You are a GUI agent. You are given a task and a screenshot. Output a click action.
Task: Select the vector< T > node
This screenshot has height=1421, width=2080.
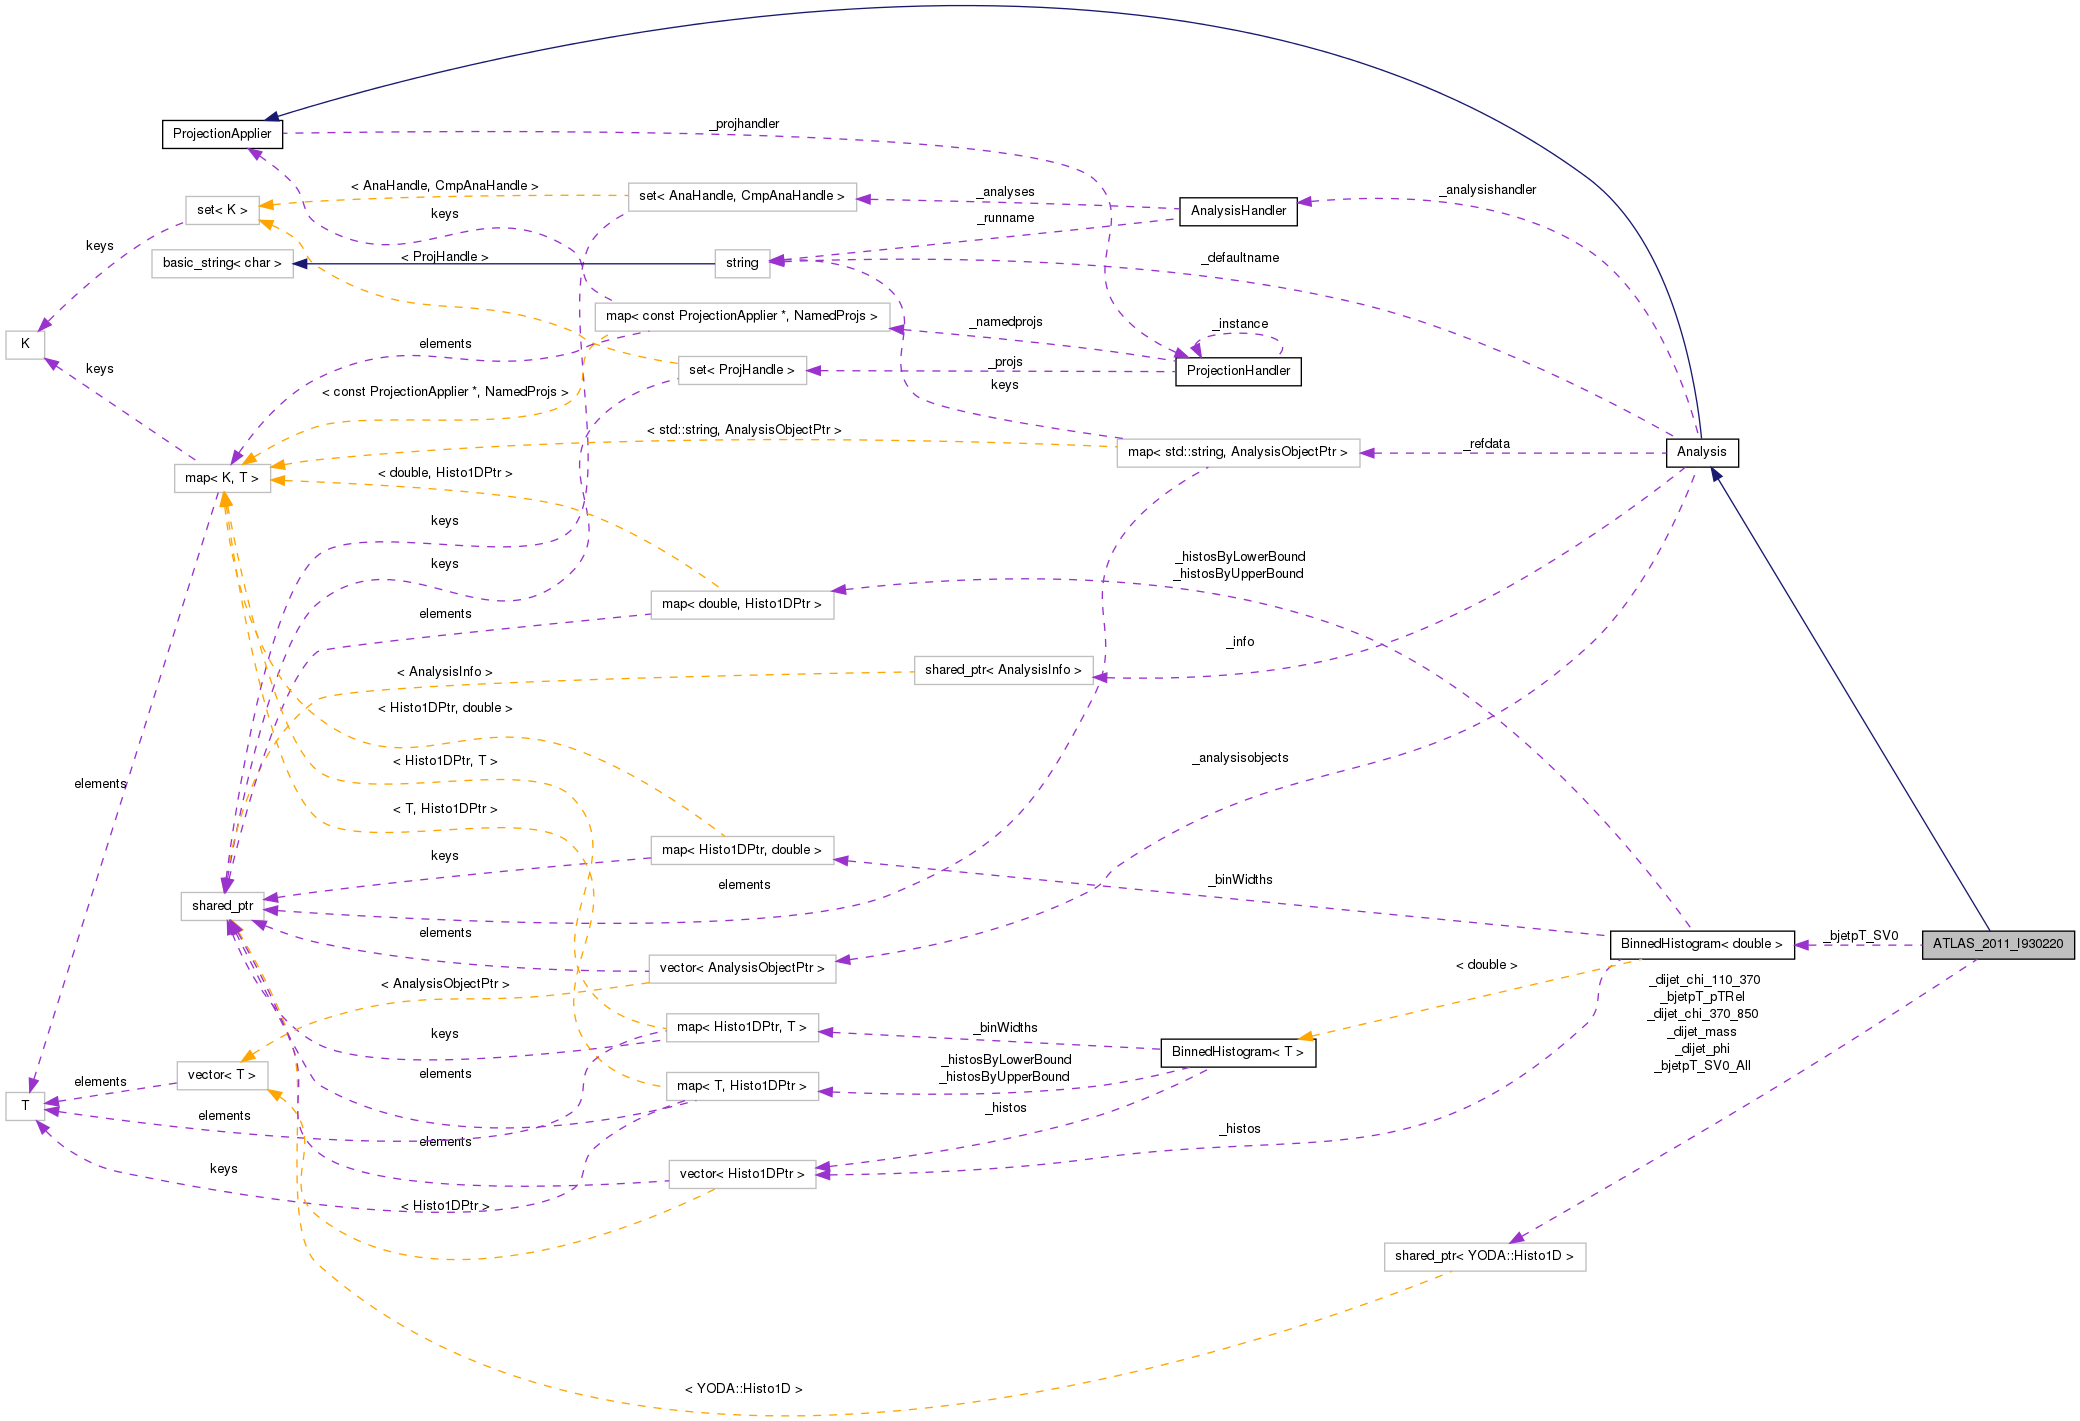(x=222, y=1075)
